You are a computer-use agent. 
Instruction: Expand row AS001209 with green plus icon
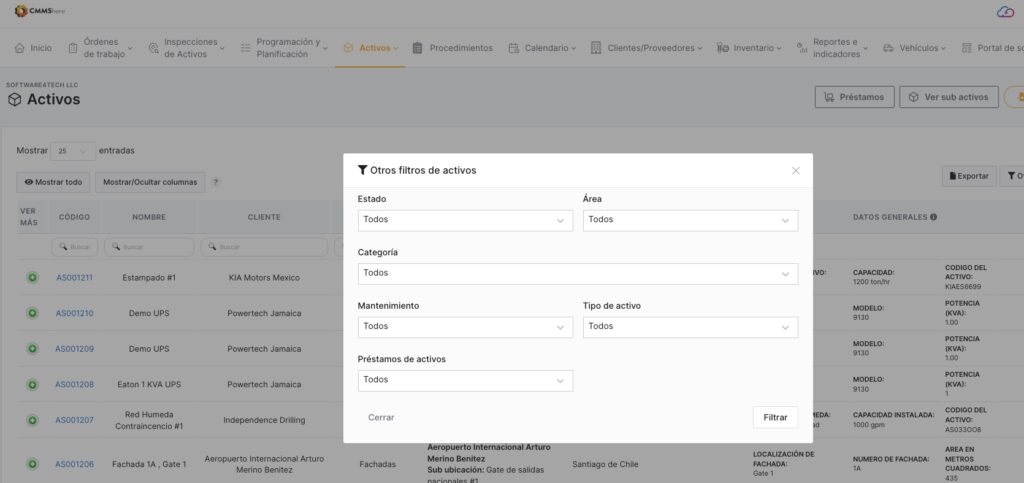pyautogui.click(x=32, y=349)
